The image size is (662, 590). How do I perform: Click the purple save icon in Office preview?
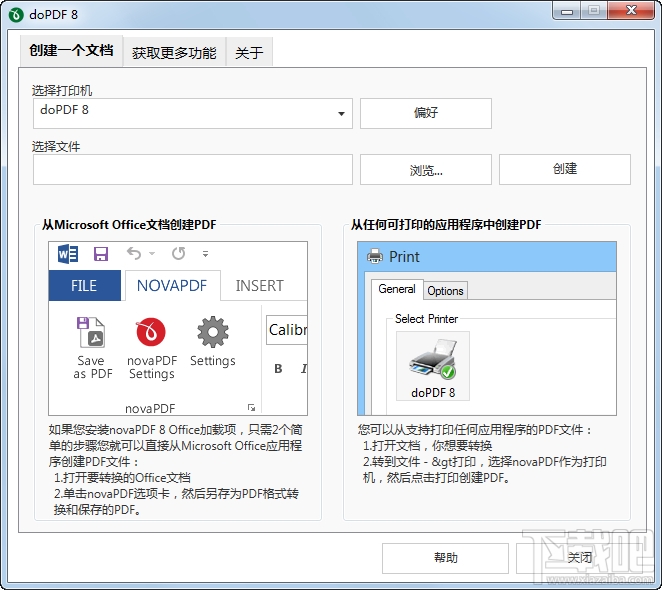(x=101, y=254)
